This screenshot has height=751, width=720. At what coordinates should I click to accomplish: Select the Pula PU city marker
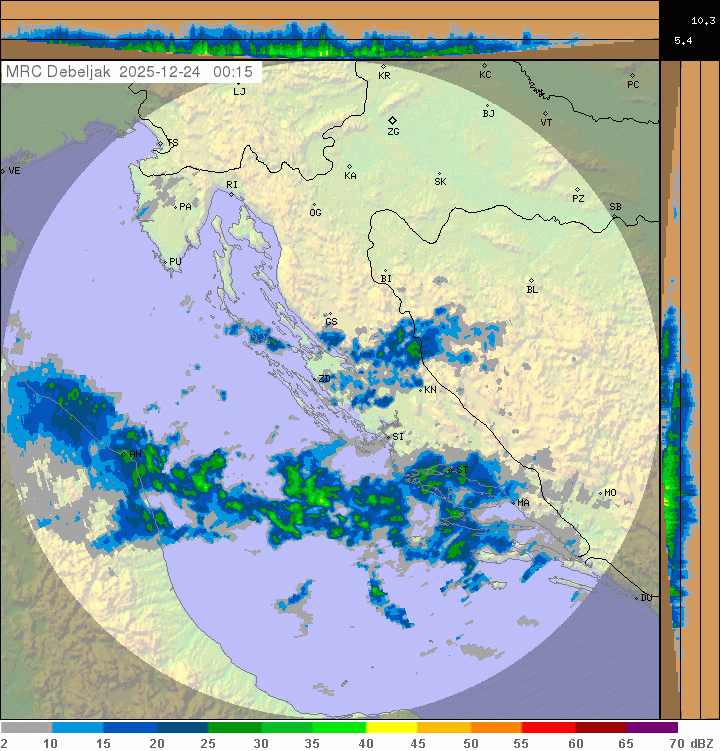click(x=165, y=261)
